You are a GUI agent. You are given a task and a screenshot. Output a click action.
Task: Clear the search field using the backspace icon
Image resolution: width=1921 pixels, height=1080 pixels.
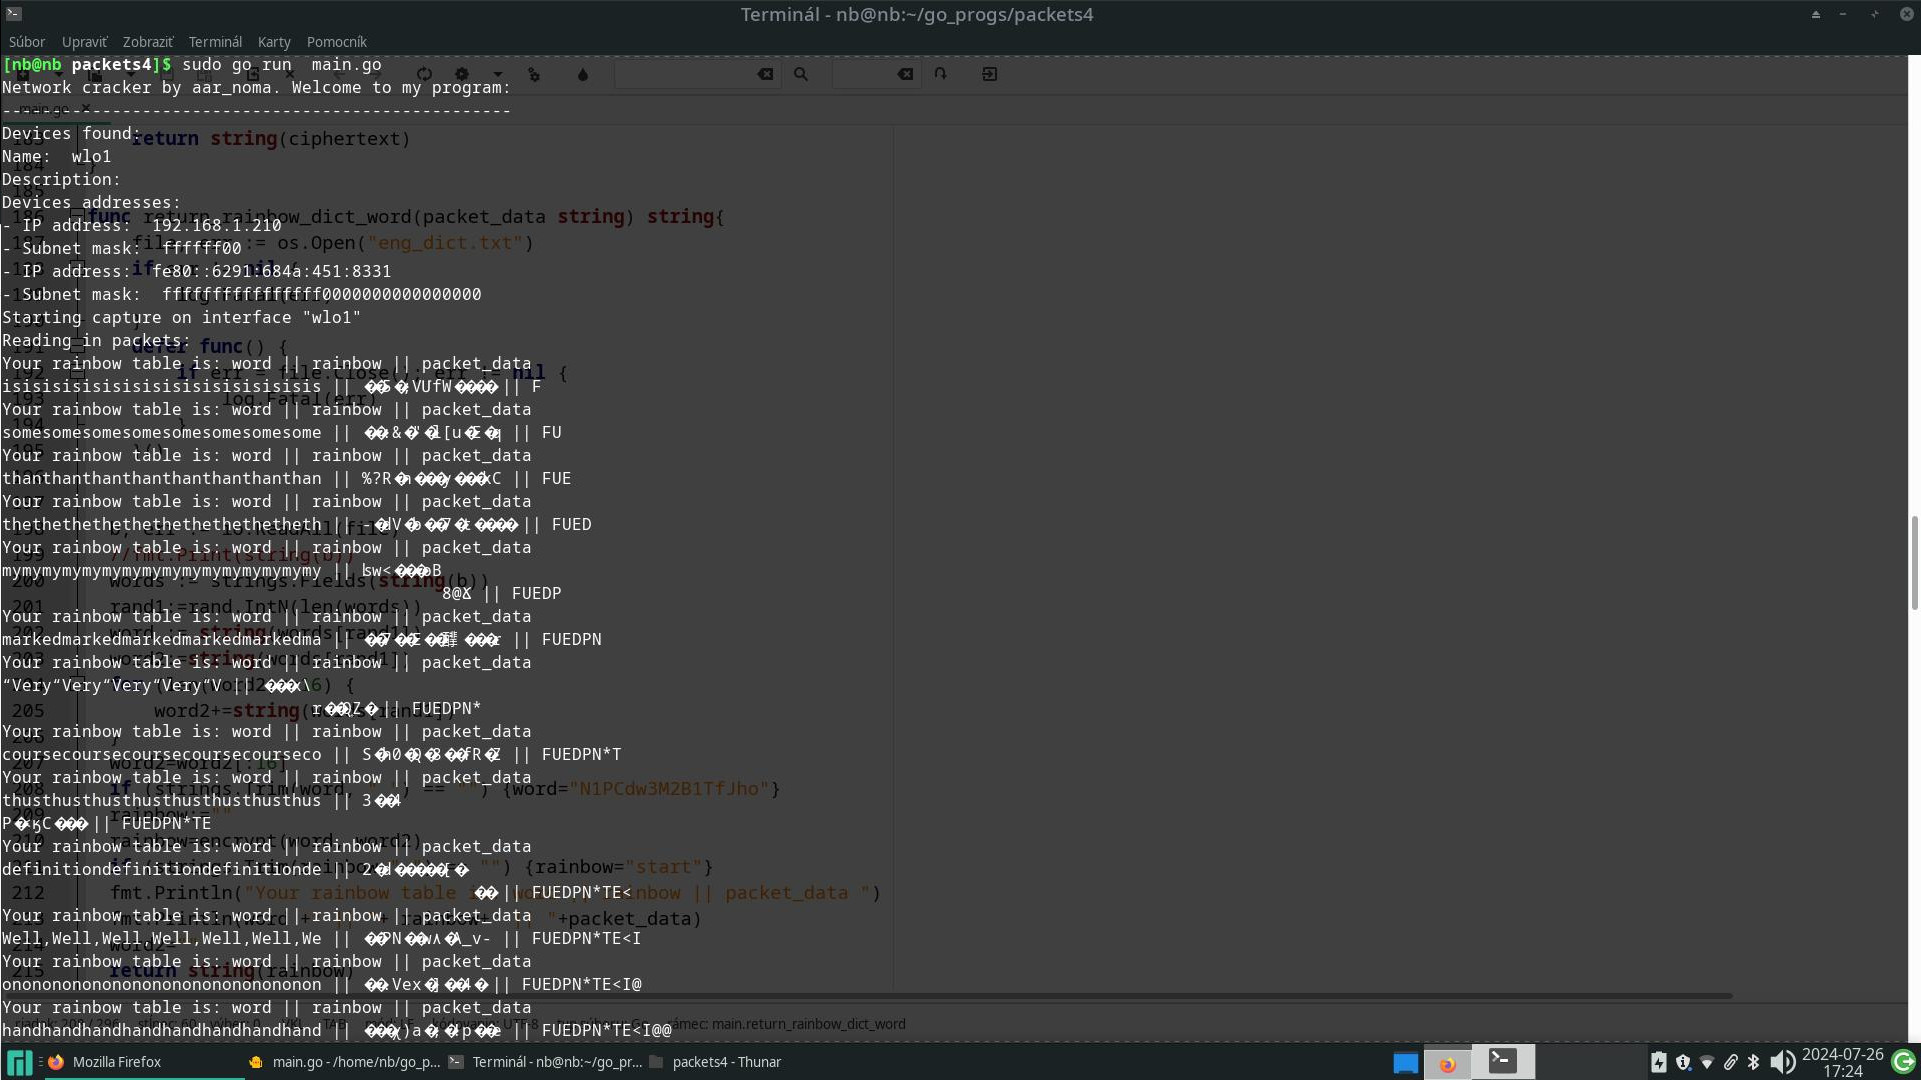point(765,74)
